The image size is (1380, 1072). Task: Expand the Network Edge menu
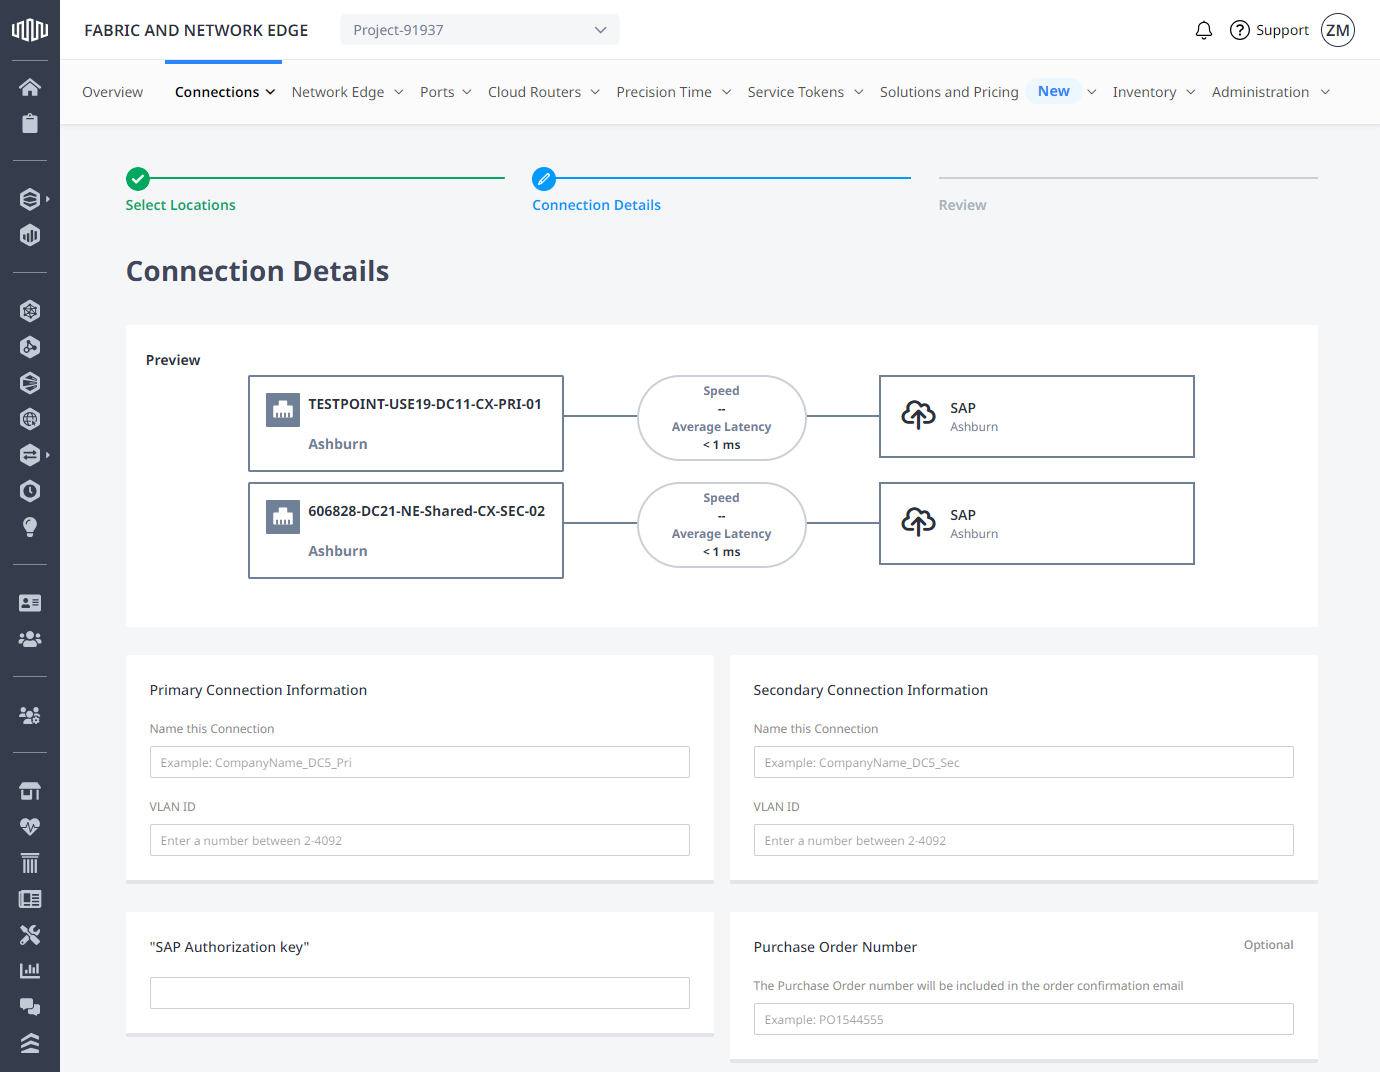(347, 92)
